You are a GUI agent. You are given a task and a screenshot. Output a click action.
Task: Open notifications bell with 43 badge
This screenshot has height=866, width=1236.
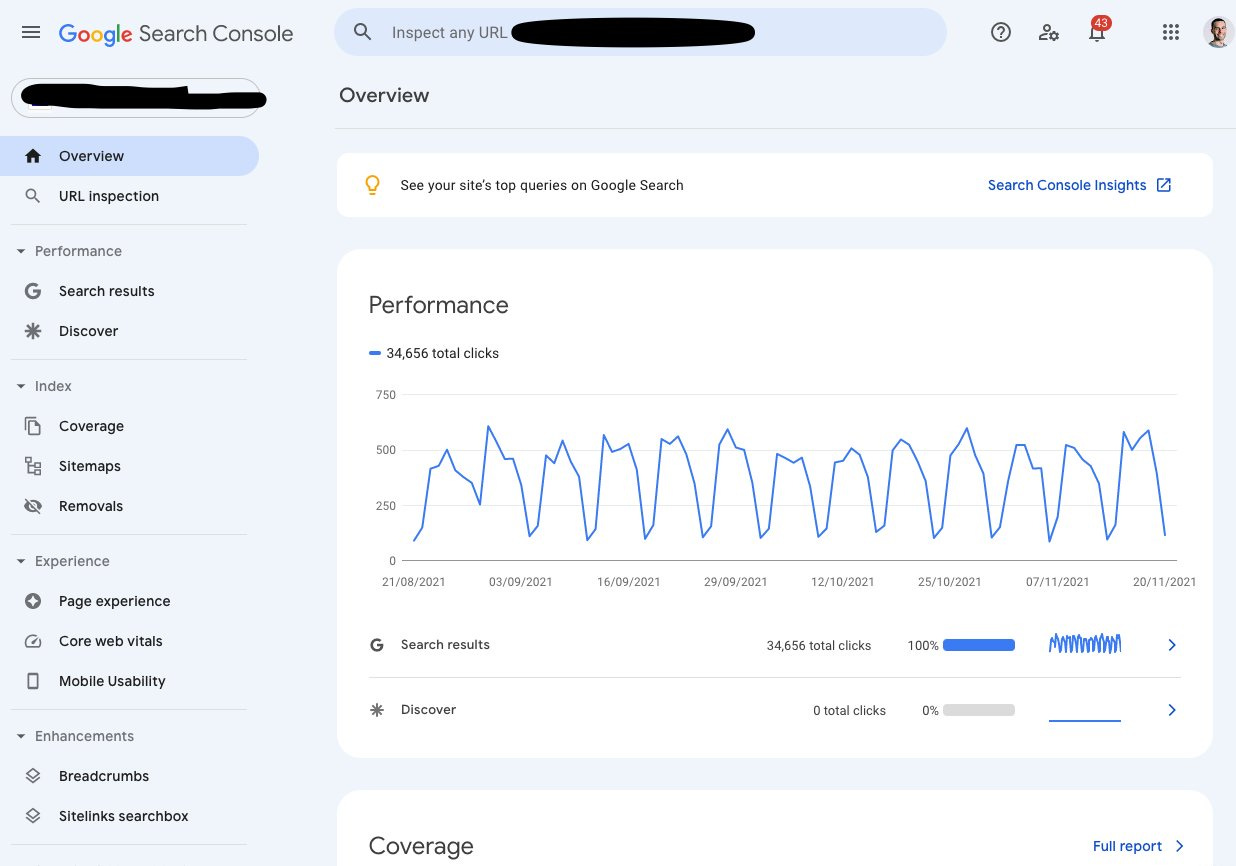coord(1097,30)
